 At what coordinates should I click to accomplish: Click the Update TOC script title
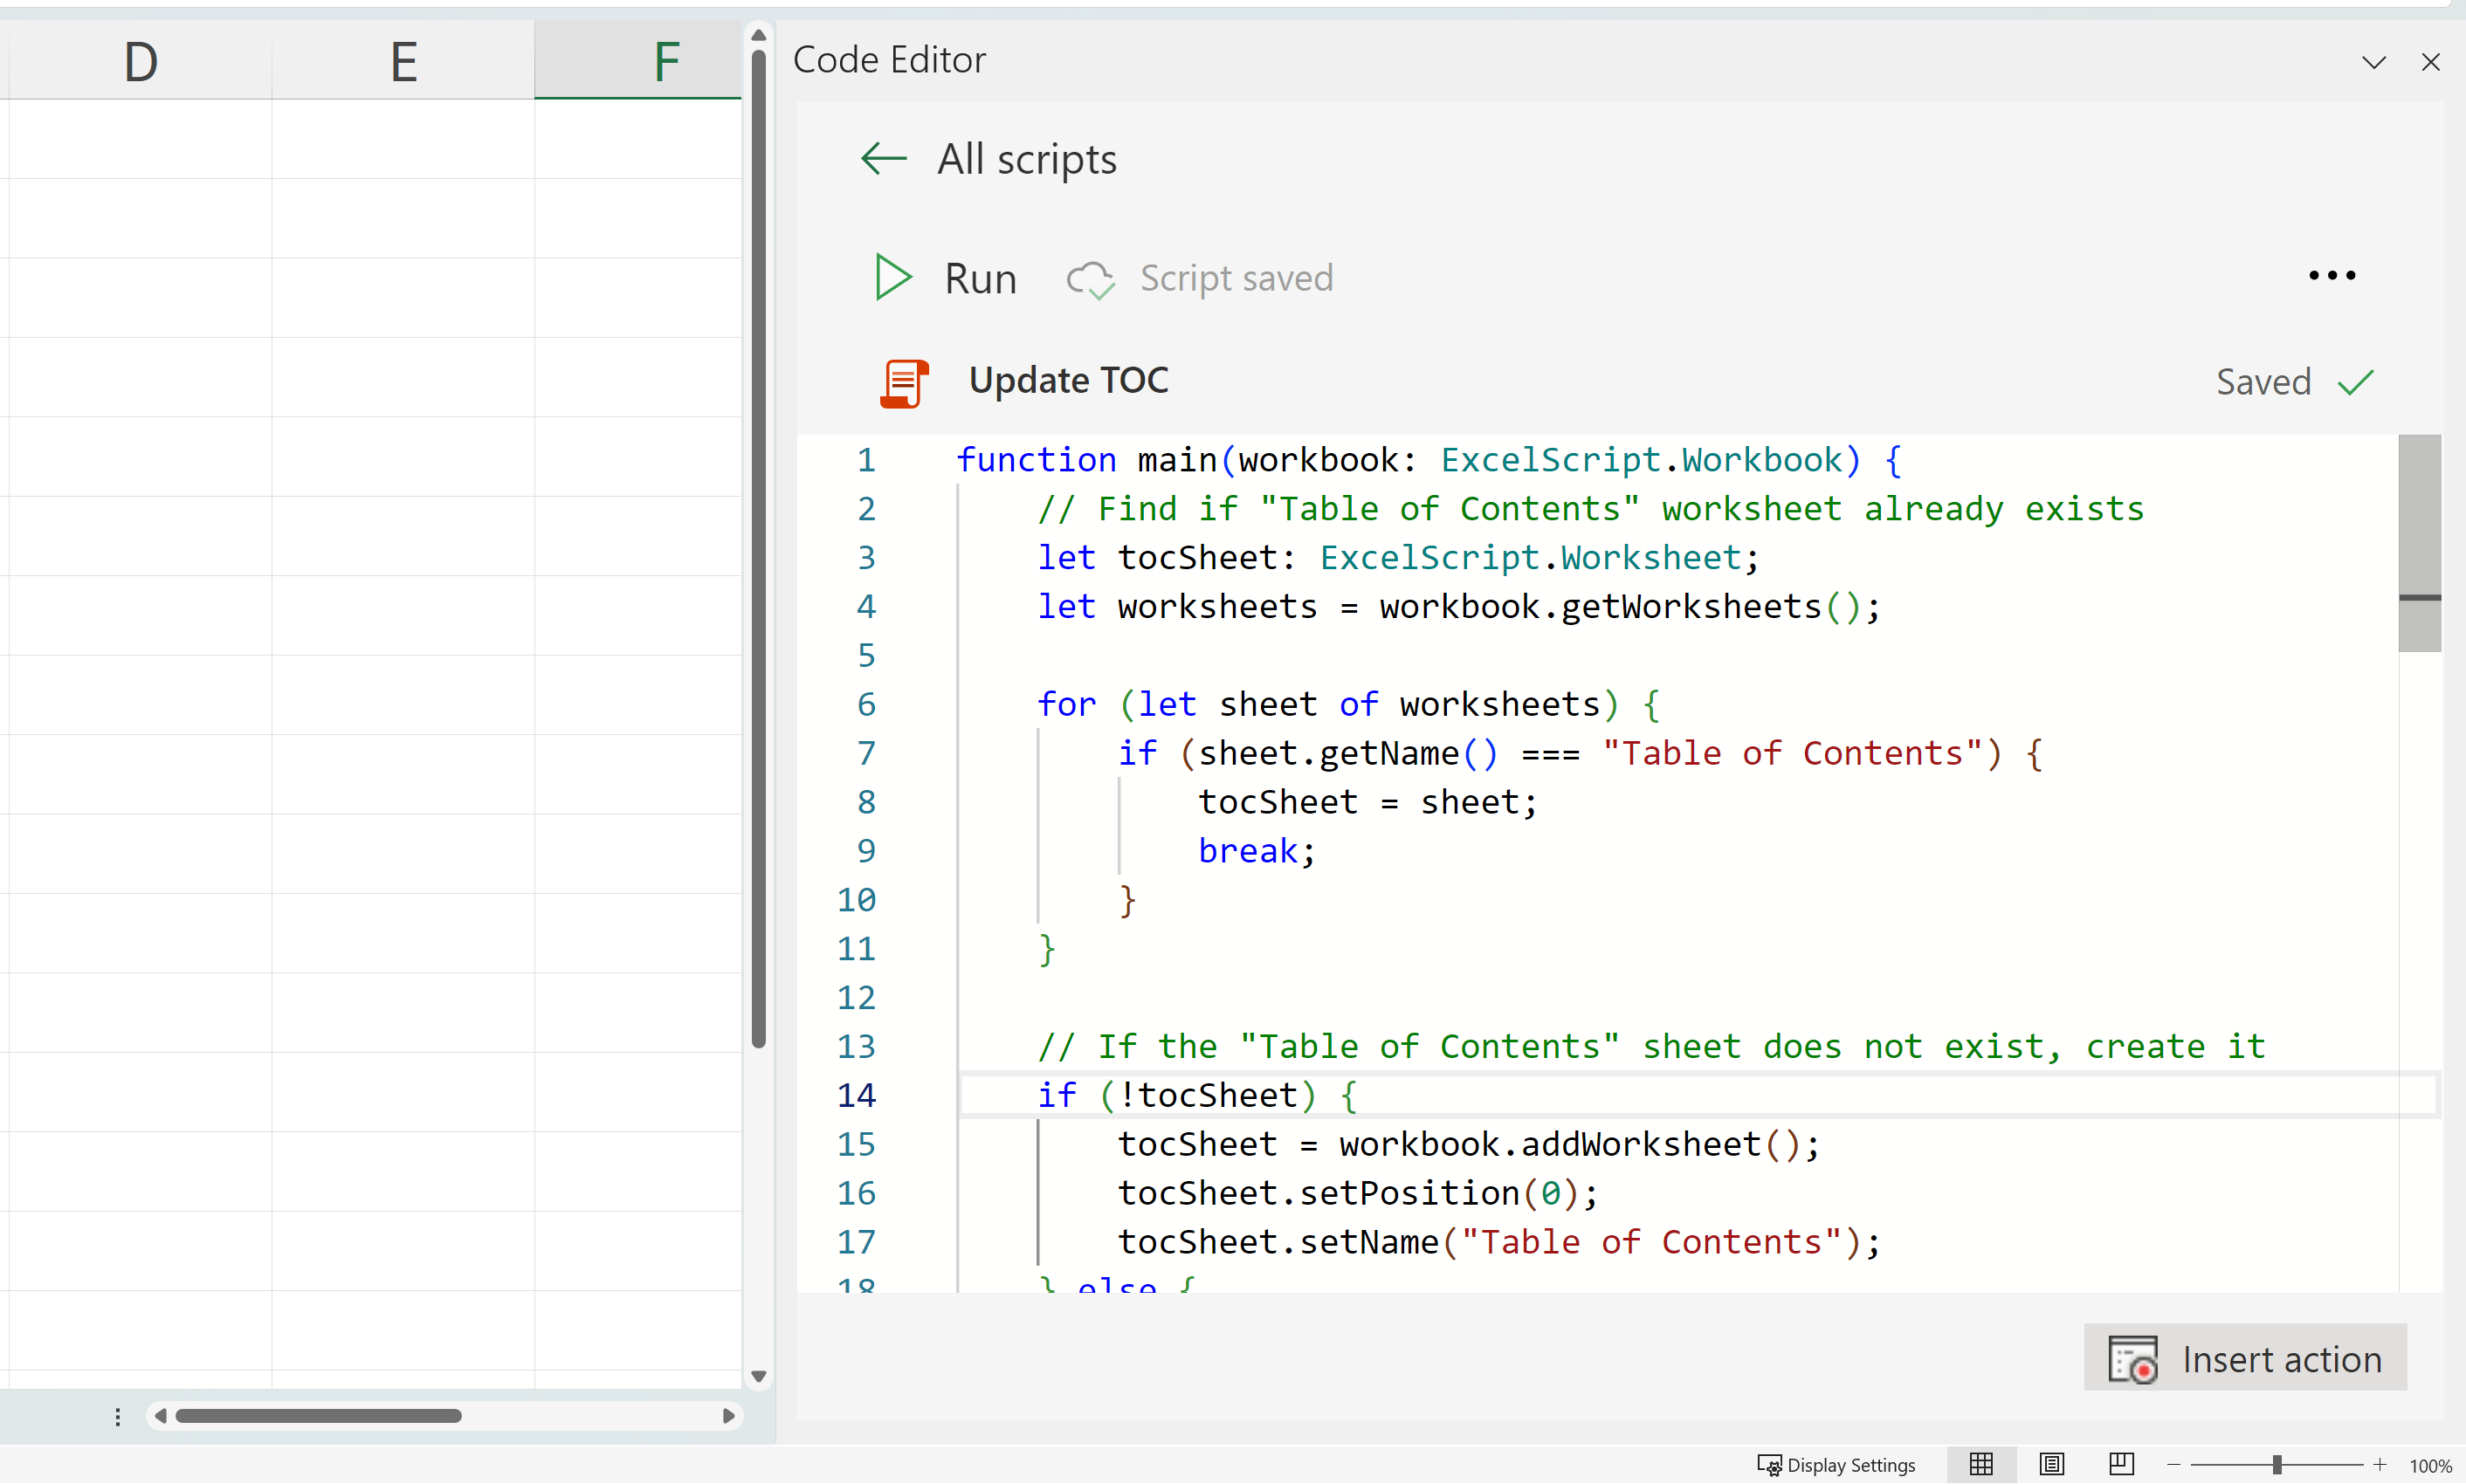[x=1068, y=381]
